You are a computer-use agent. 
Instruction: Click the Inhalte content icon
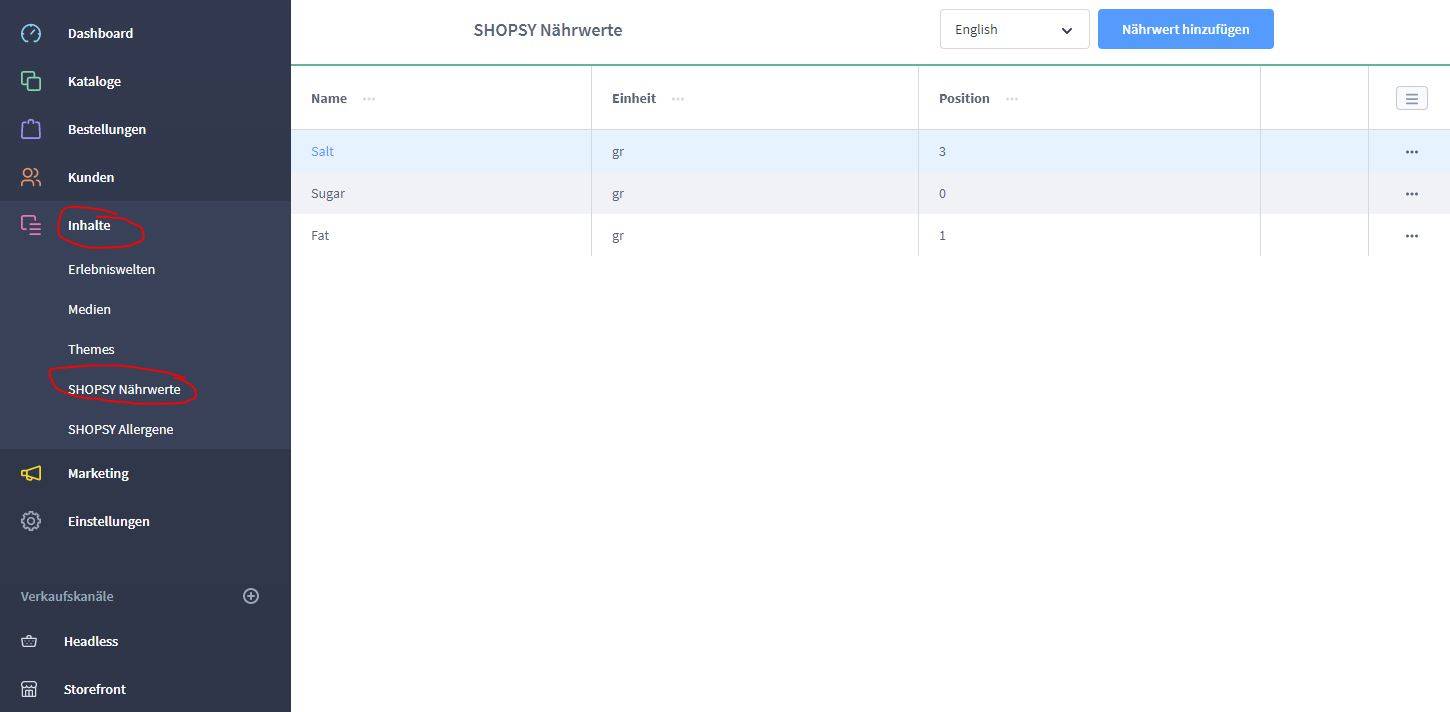coord(31,225)
